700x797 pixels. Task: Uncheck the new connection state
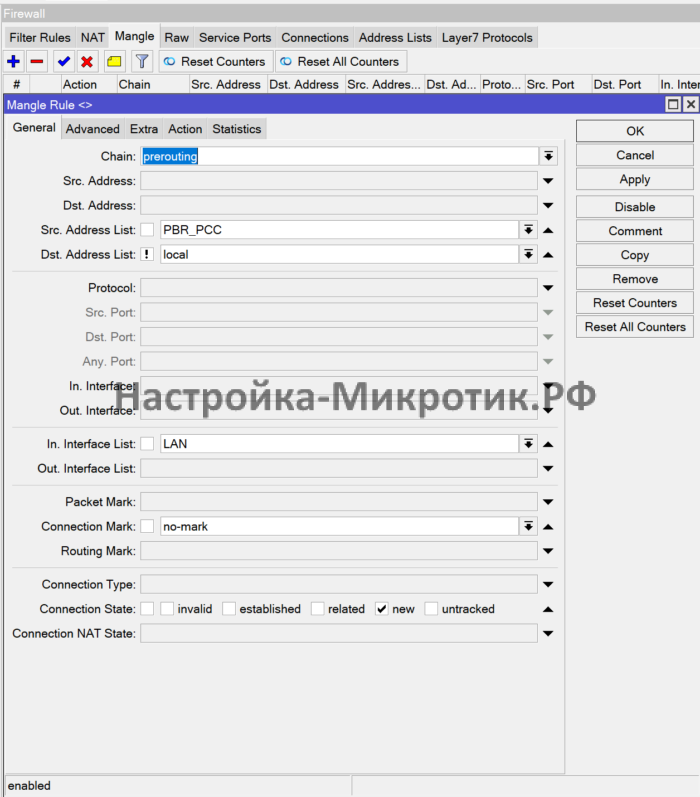382,608
